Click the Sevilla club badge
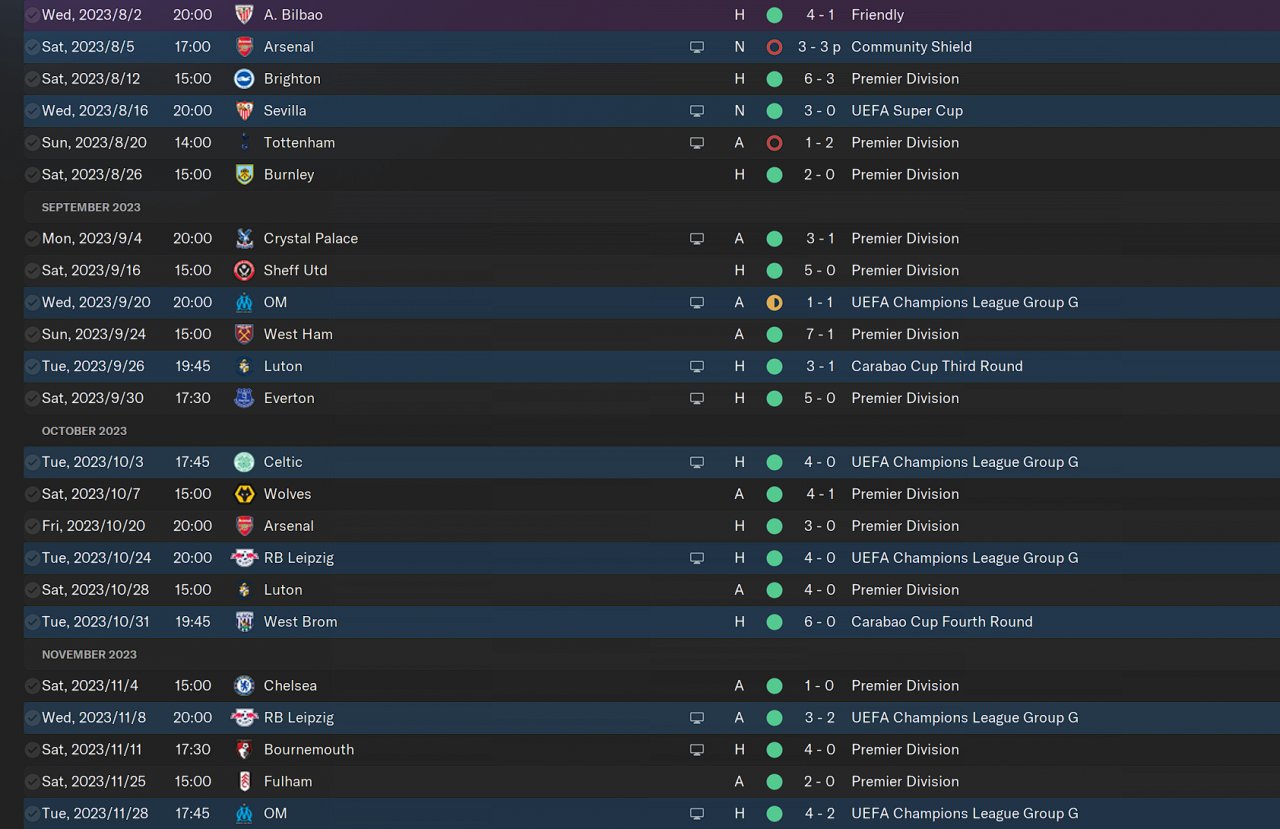Image resolution: width=1280 pixels, height=829 pixels. (x=244, y=111)
